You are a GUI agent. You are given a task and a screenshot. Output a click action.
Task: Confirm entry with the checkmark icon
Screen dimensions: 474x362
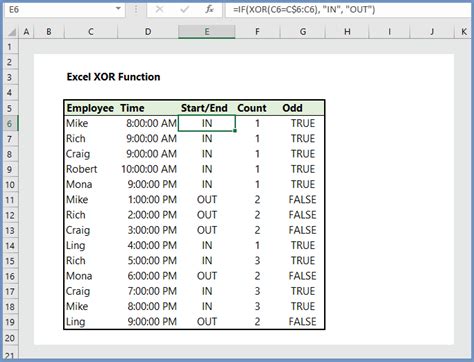pos(184,9)
